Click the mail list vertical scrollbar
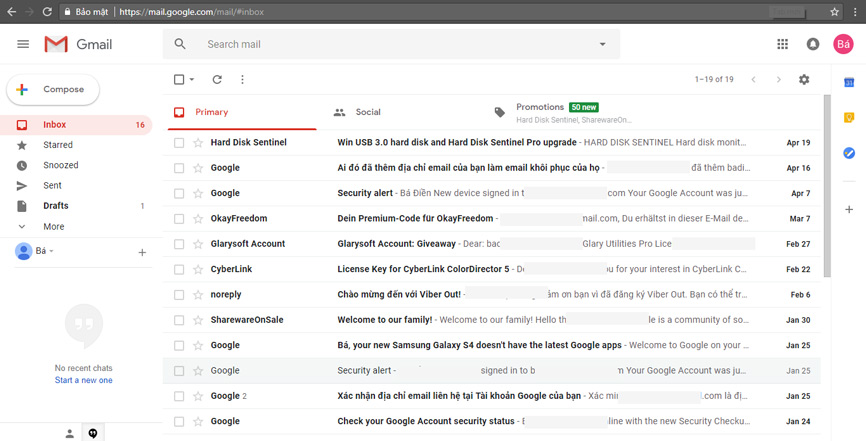The width and height of the screenshot is (866, 441). (x=827, y=186)
